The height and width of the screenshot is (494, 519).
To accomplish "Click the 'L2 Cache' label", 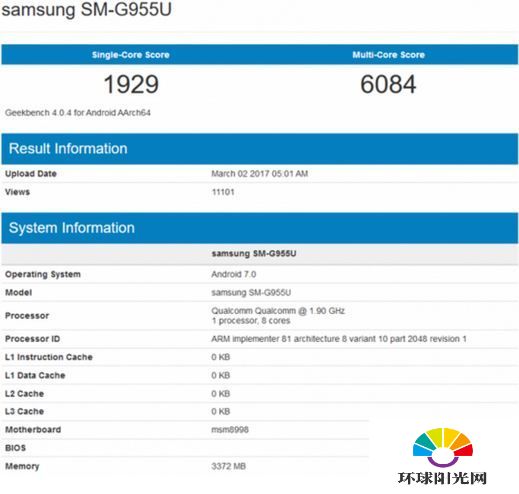I will (24, 394).
